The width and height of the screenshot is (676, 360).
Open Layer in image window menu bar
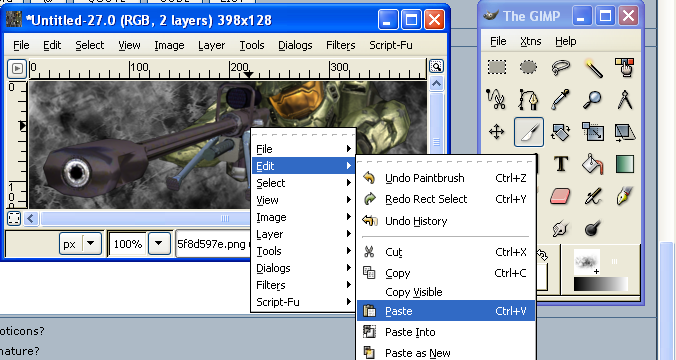tap(211, 45)
